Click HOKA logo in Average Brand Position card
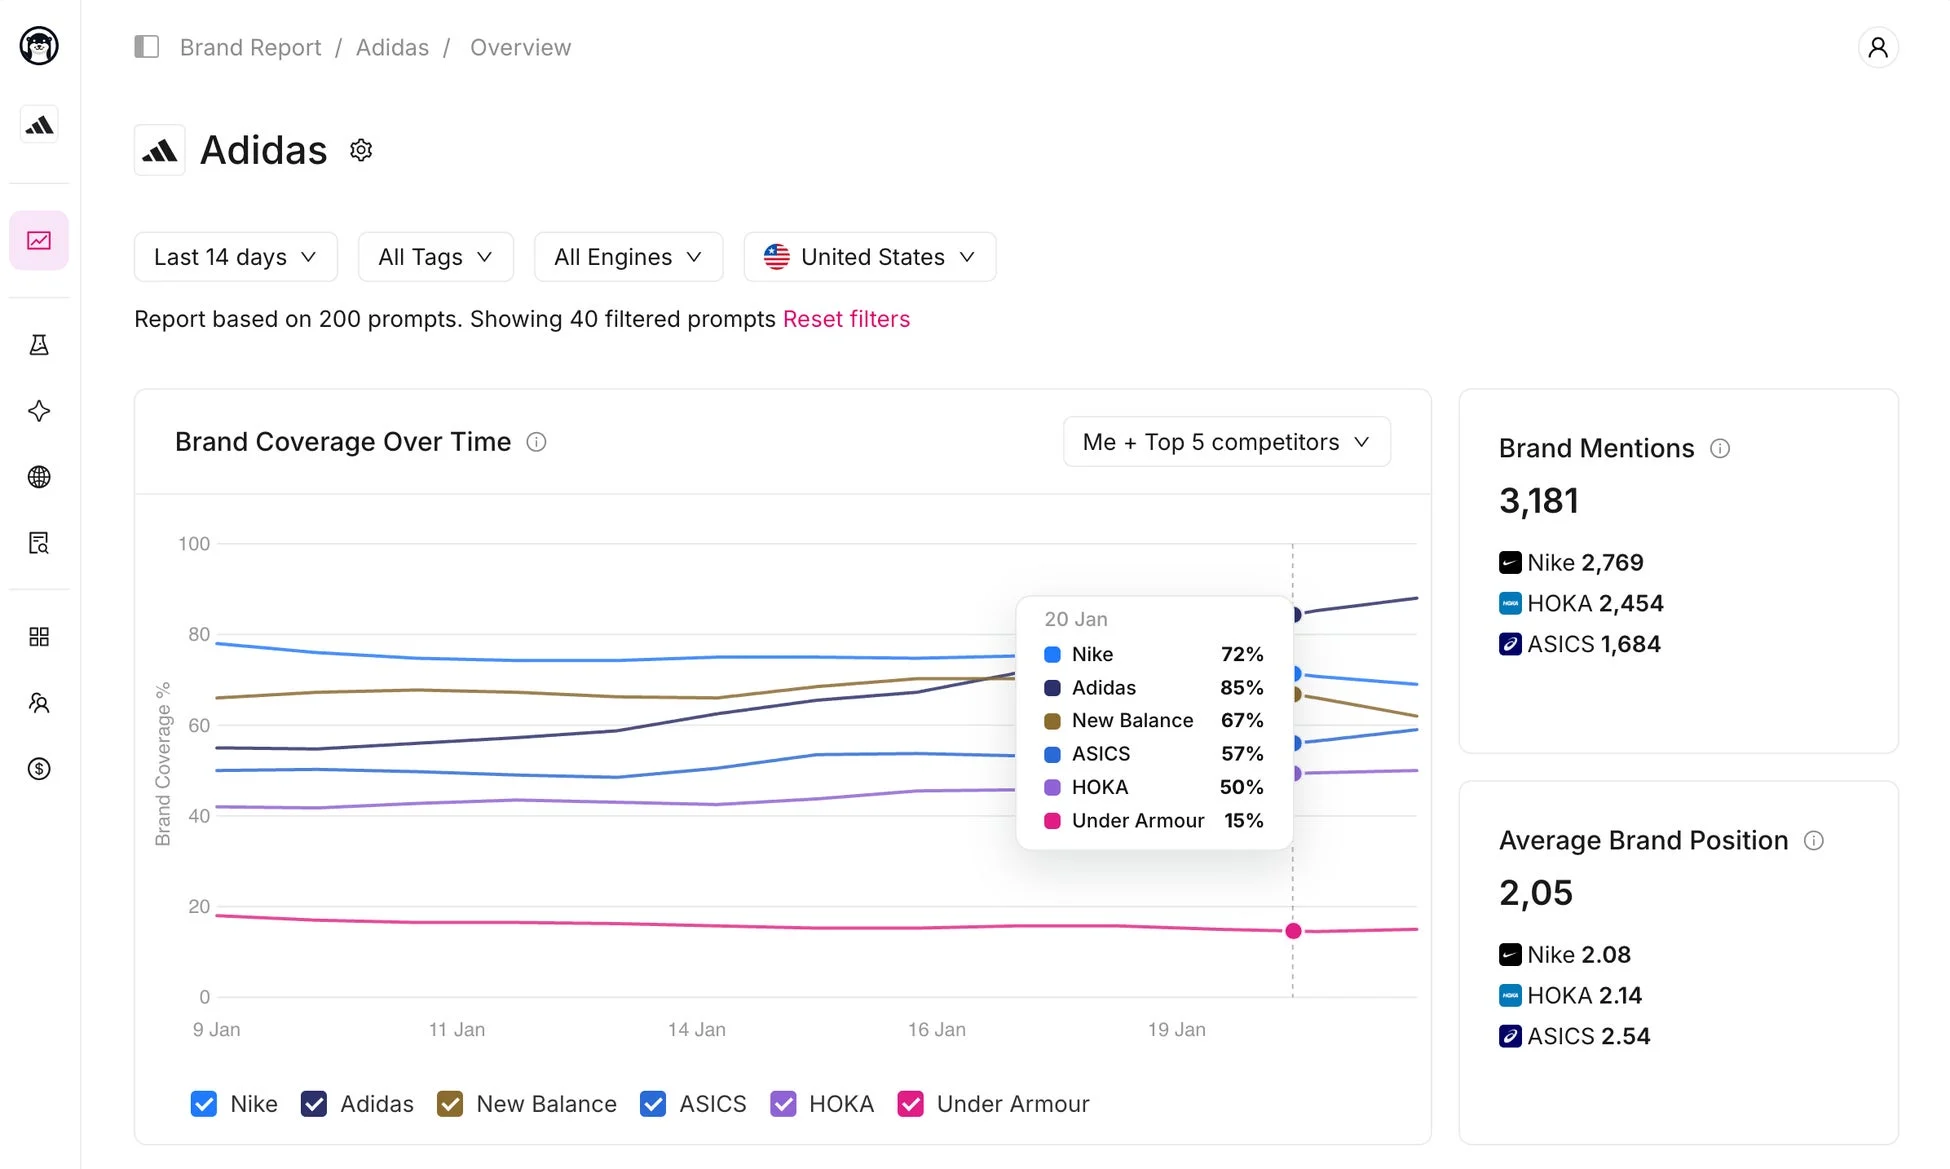The height and width of the screenshot is (1169, 1950). [1510, 996]
